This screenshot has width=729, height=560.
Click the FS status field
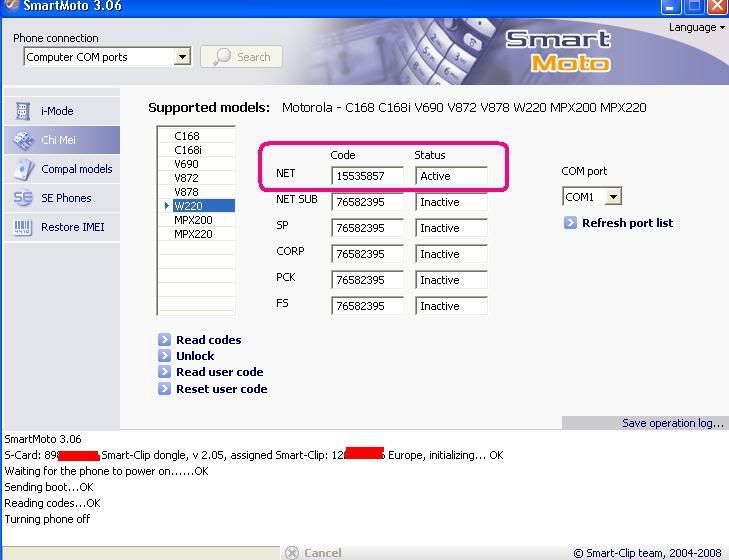coord(451,306)
